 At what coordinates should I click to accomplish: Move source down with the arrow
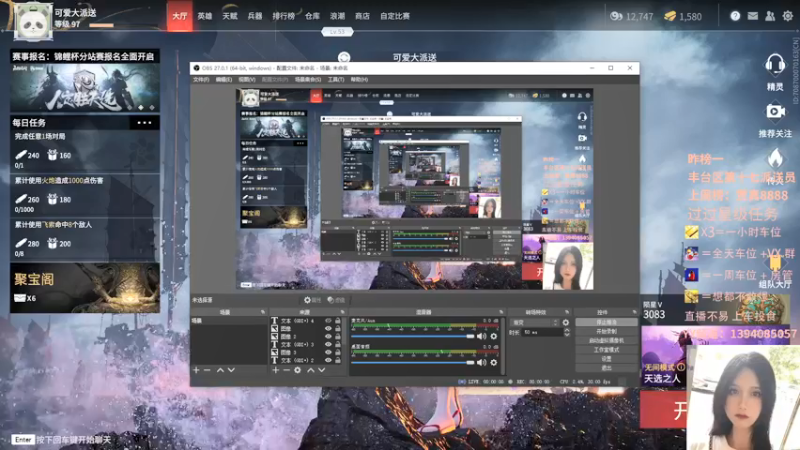(321, 370)
